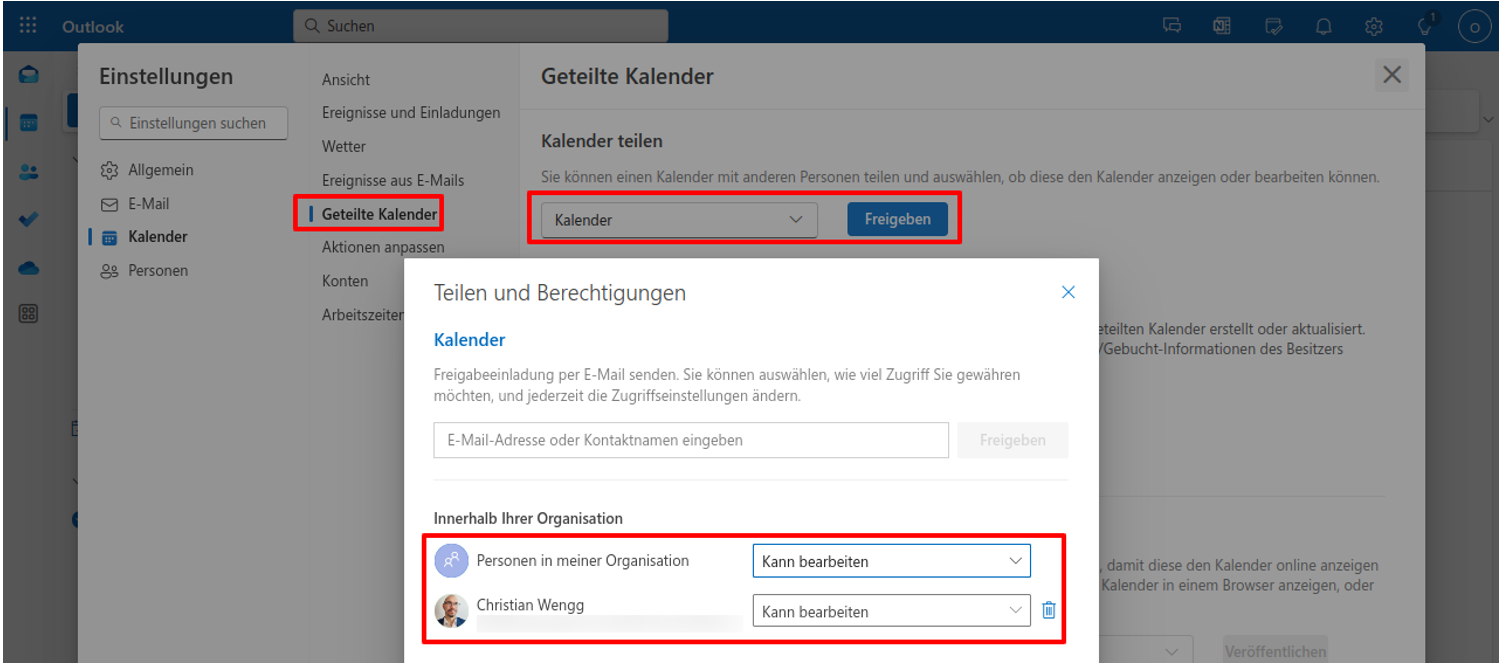Click the notifications bell icon
Screen dimensions: 1501x664
coord(1324,26)
